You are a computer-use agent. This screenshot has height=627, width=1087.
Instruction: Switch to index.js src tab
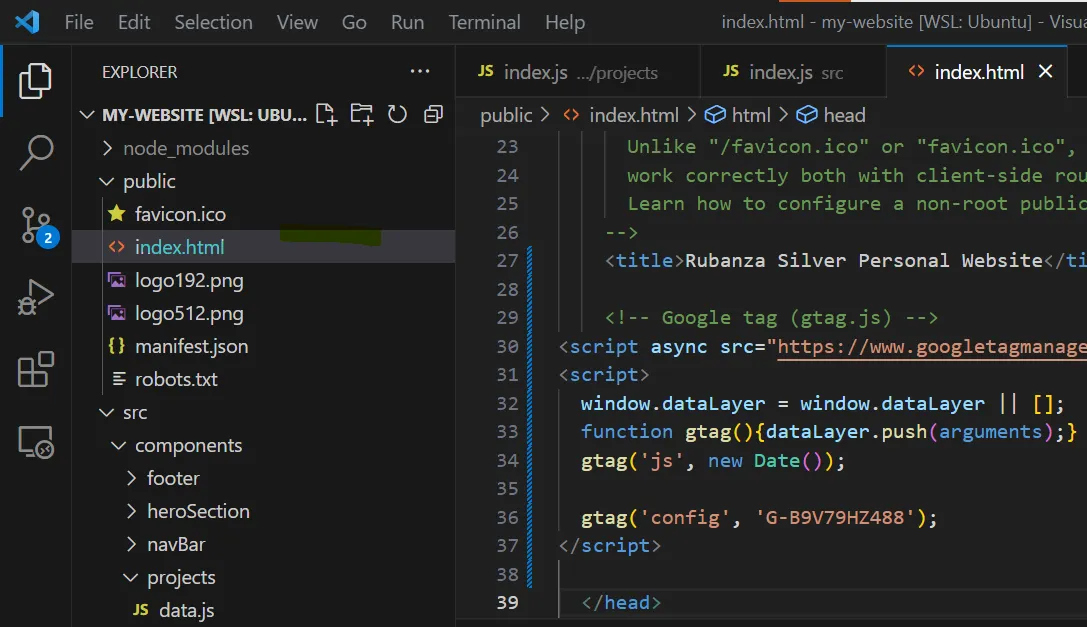click(x=783, y=72)
